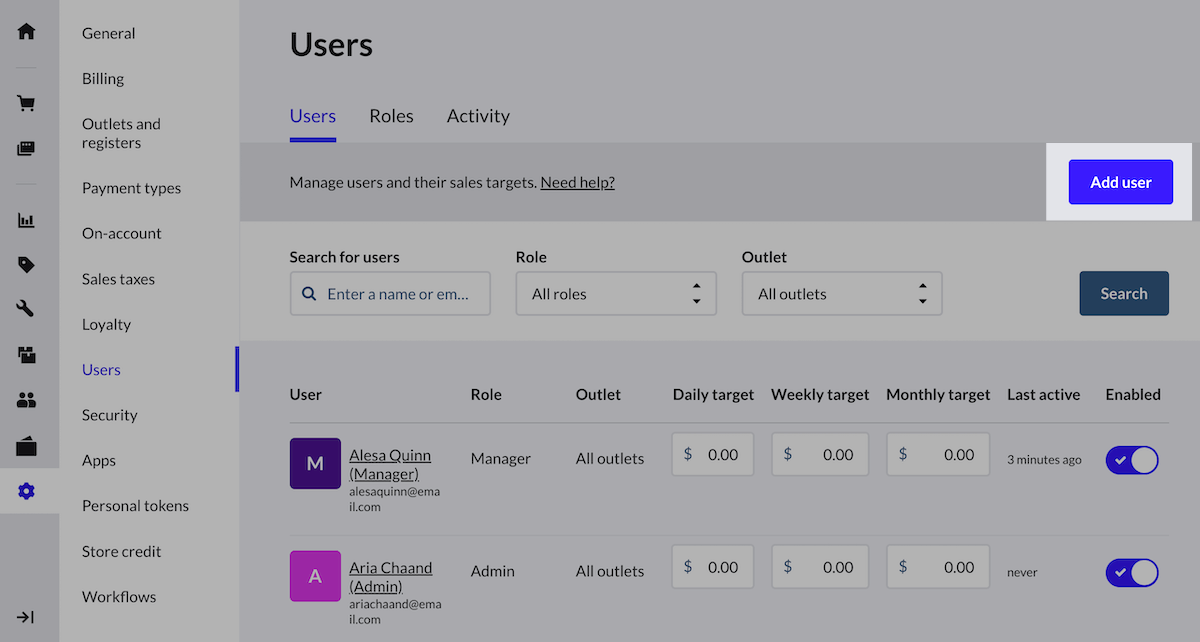Click the settings gear icon
Image resolution: width=1200 pixels, height=642 pixels.
[27, 491]
